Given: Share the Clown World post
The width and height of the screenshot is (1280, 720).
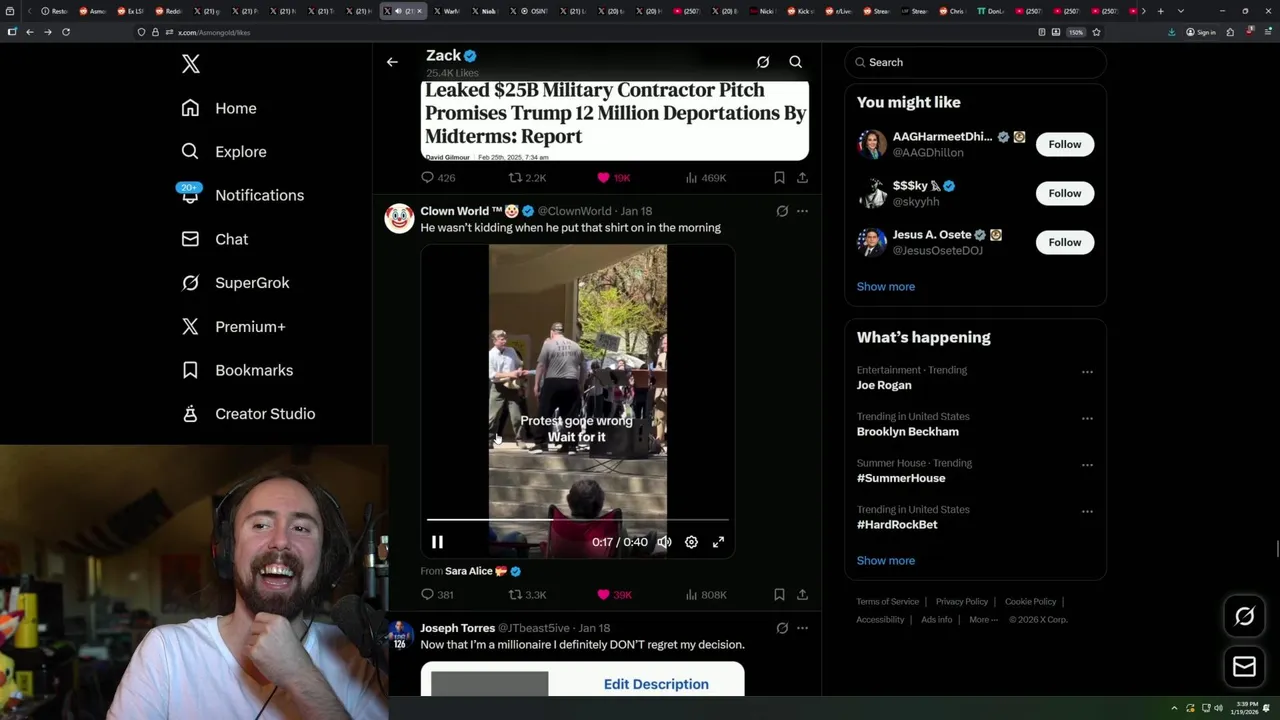Looking at the screenshot, I should tap(802, 595).
